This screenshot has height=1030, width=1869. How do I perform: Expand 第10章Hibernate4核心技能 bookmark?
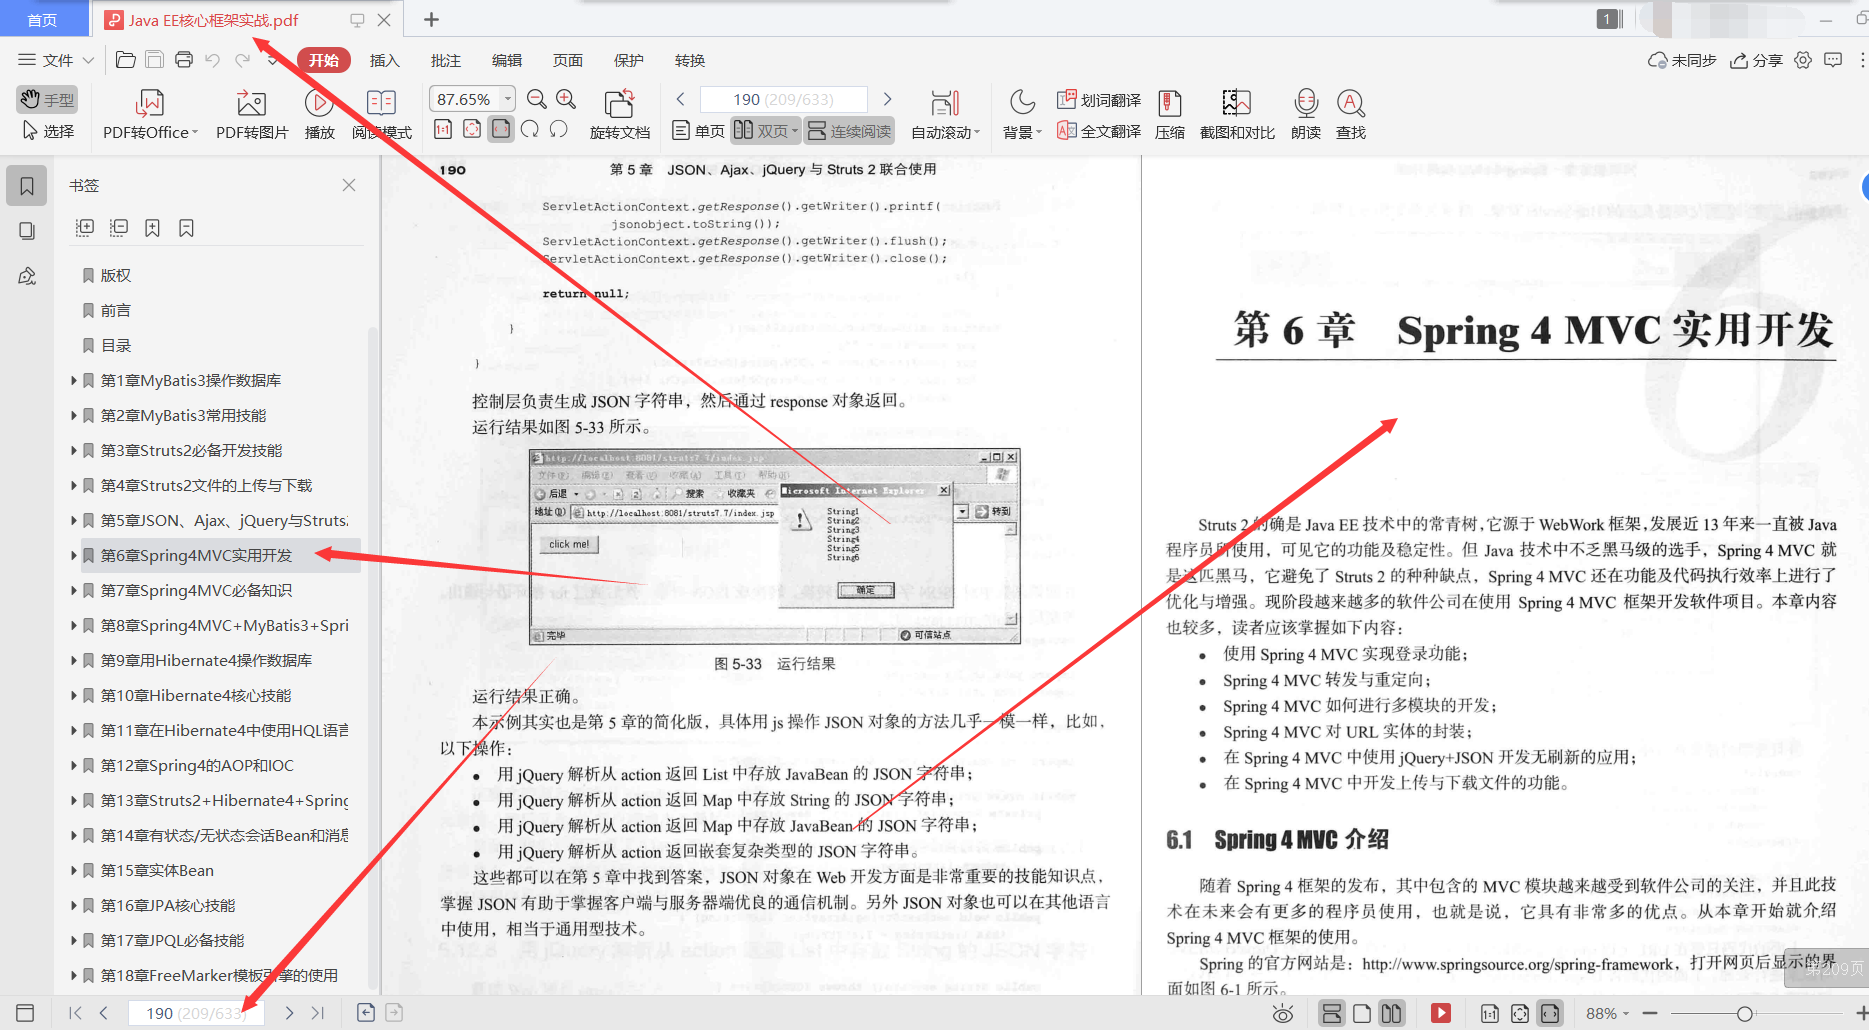pos(74,695)
